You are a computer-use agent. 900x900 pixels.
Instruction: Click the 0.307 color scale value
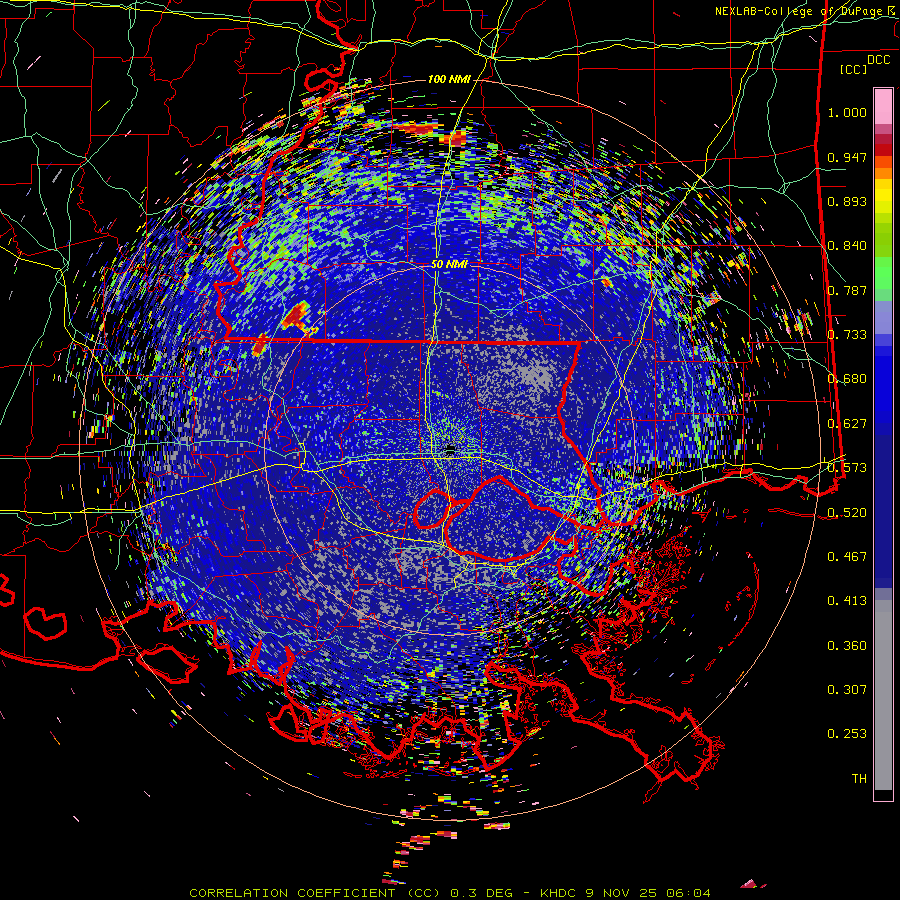click(x=847, y=690)
